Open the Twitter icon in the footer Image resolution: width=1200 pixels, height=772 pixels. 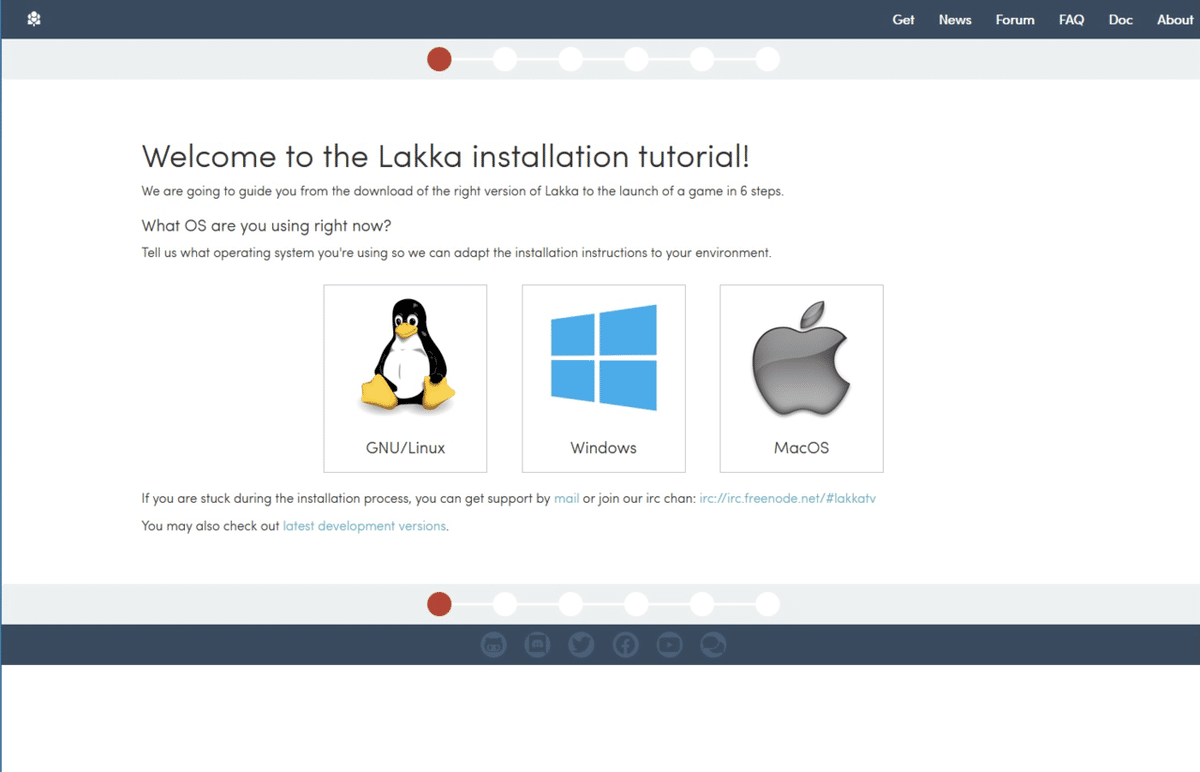coord(582,645)
